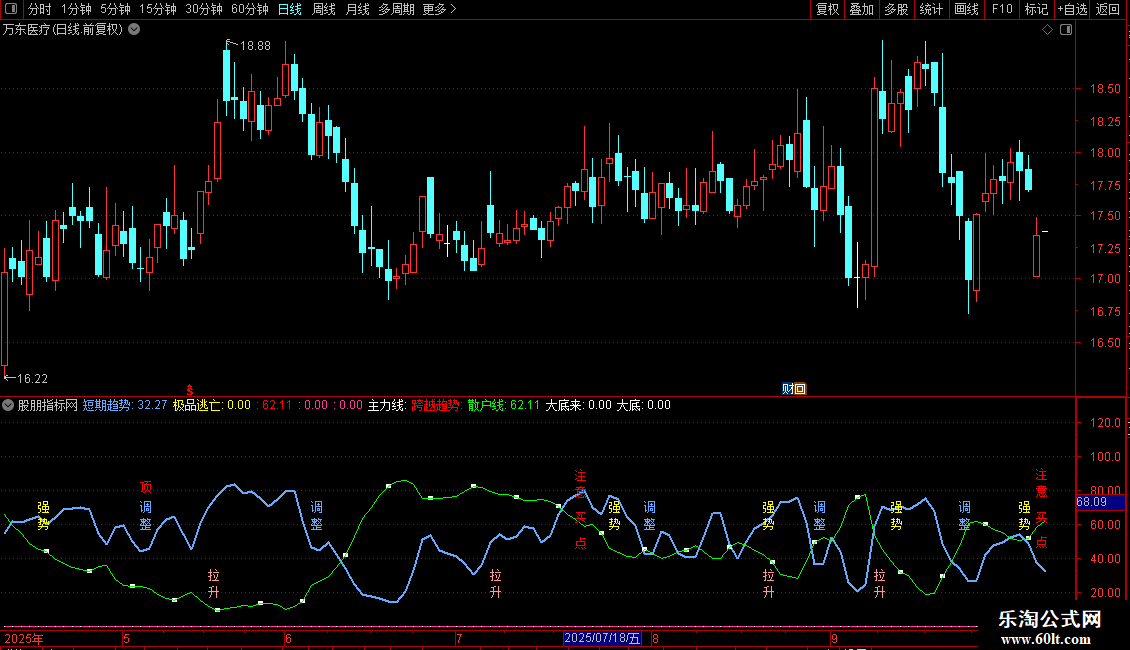Expand the 更多 periods menu
The width and height of the screenshot is (1130, 650).
[x=439, y=9]
